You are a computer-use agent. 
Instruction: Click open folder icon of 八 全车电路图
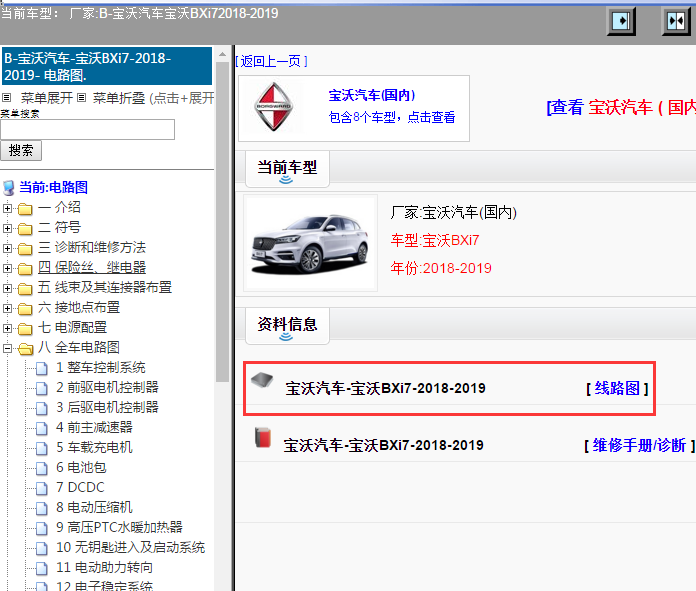(x=25, y=349)
